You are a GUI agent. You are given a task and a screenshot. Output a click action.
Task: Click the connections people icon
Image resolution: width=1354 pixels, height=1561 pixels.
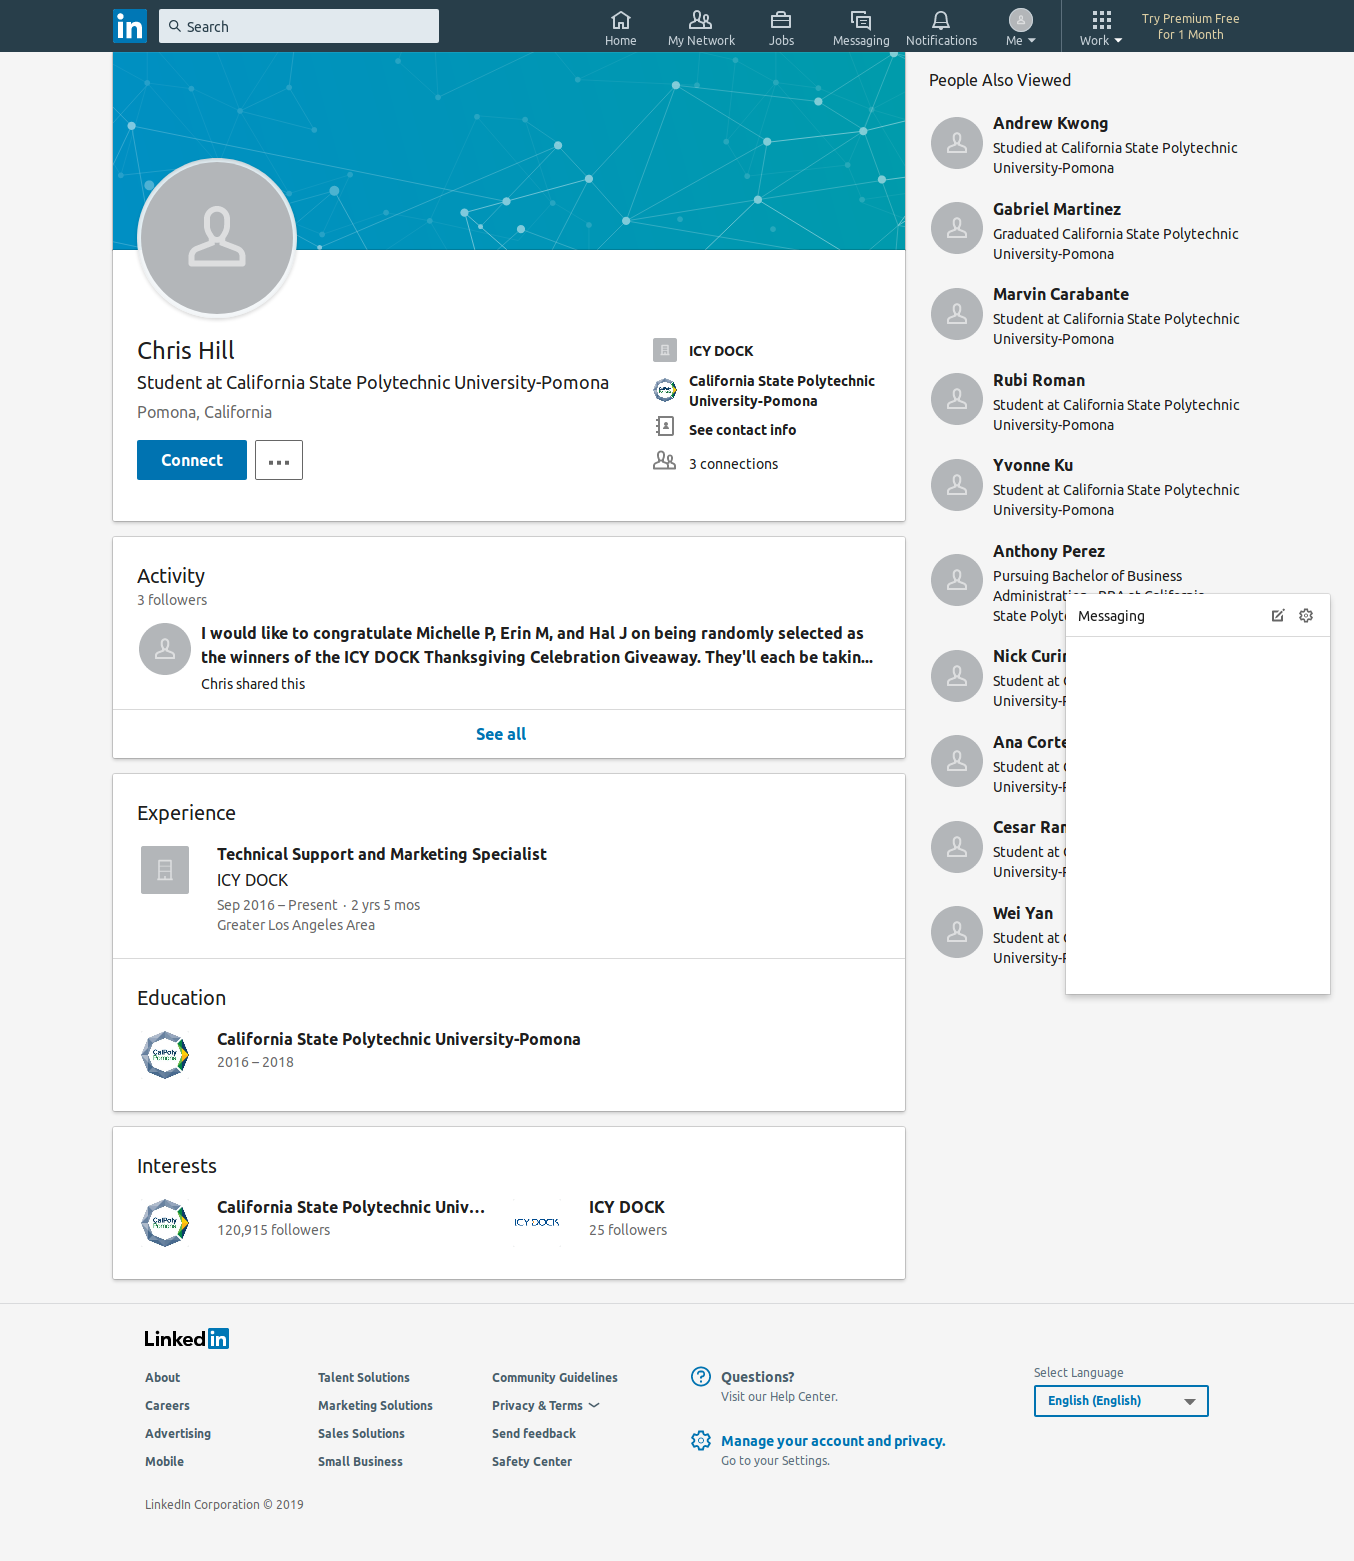coord(665,461)
